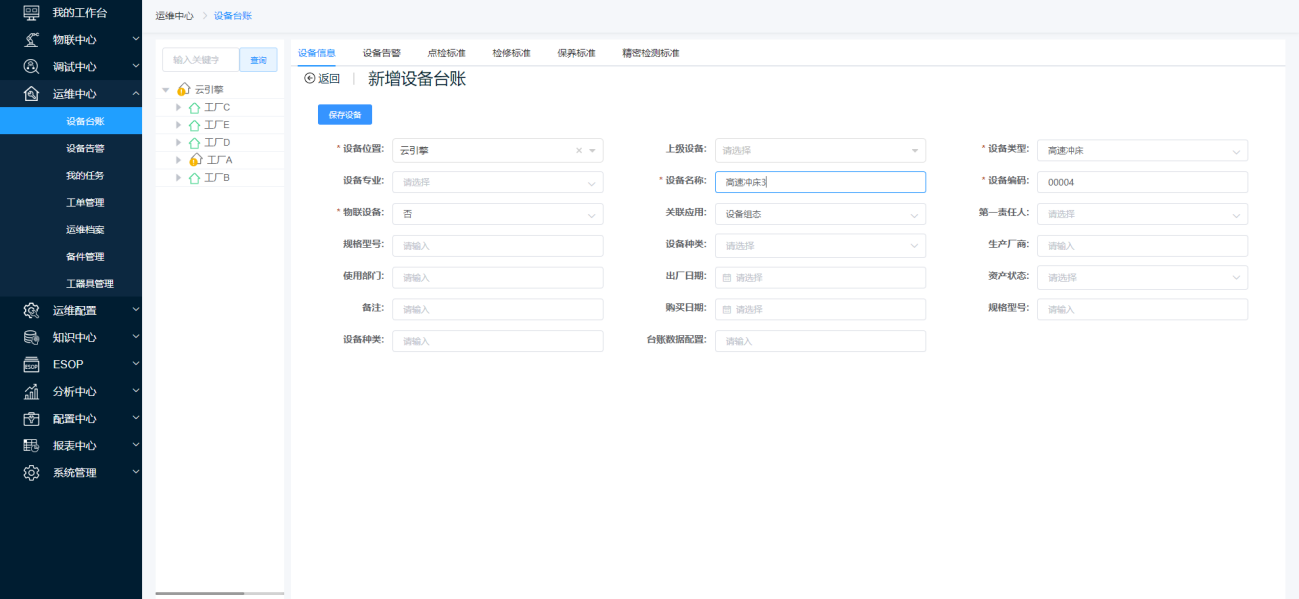Click the 我的工作台 monitor icon in sidebar
1299x599 pixels.
31,12
